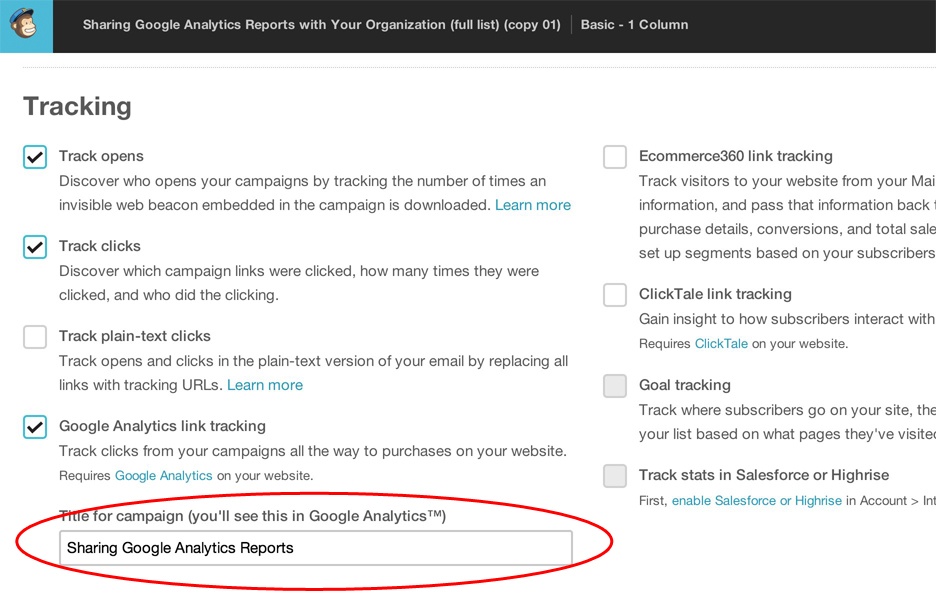Image resolution: width=936 pixels, height=598 pixels.
Task: Click ClickTale link tracking label
Action: coord(715,294)
